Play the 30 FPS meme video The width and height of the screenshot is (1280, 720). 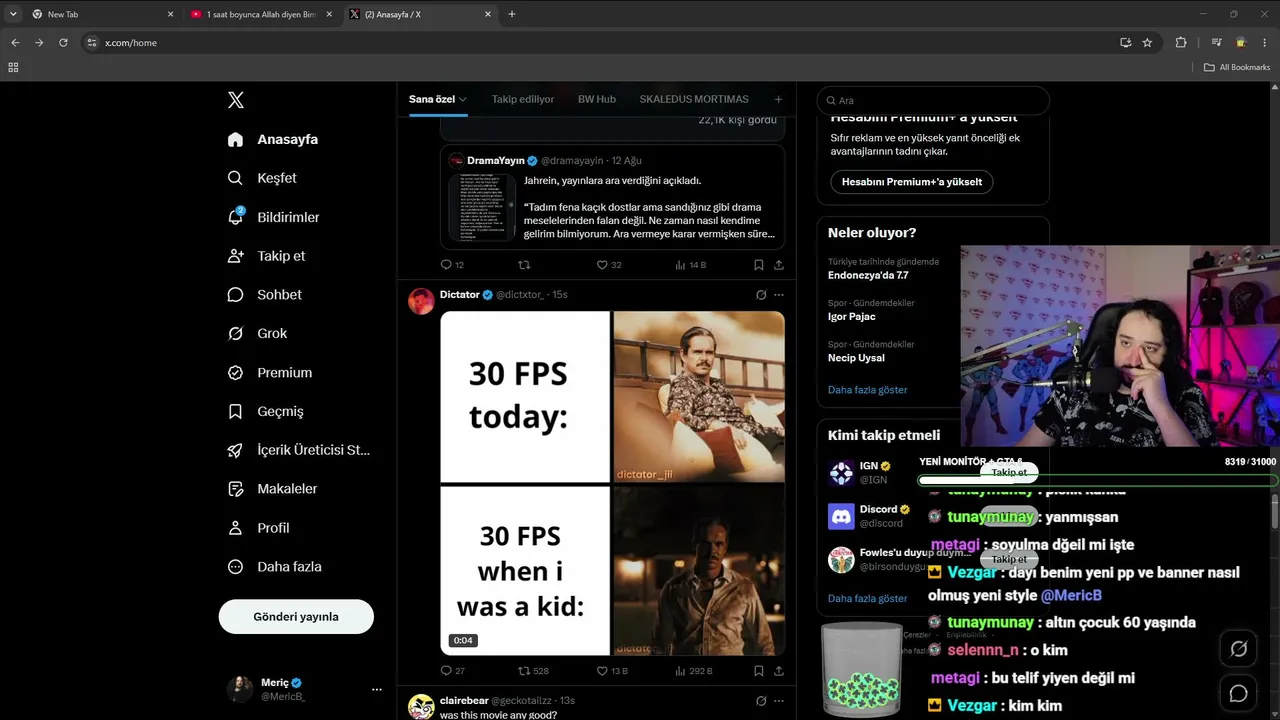tap(612, 483)
